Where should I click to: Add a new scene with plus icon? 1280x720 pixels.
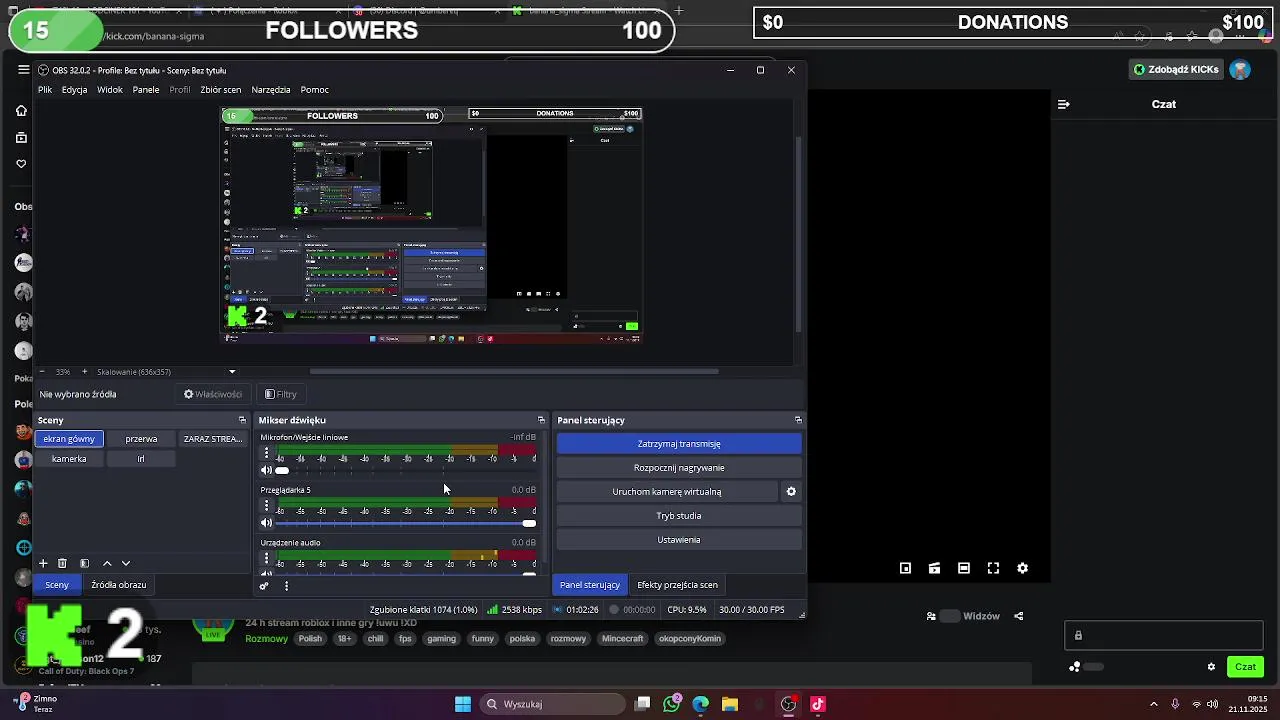pos(43,564)
